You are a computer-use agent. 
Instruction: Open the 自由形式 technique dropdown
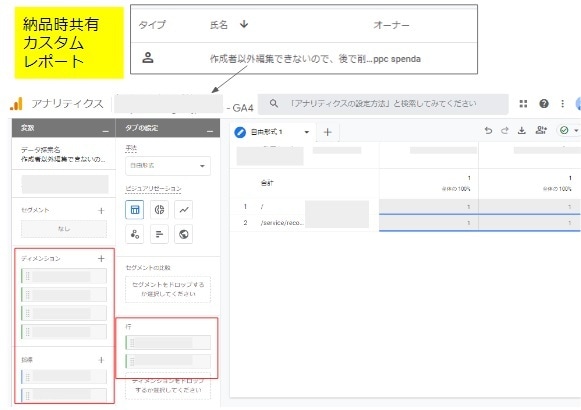coord(168,166)
